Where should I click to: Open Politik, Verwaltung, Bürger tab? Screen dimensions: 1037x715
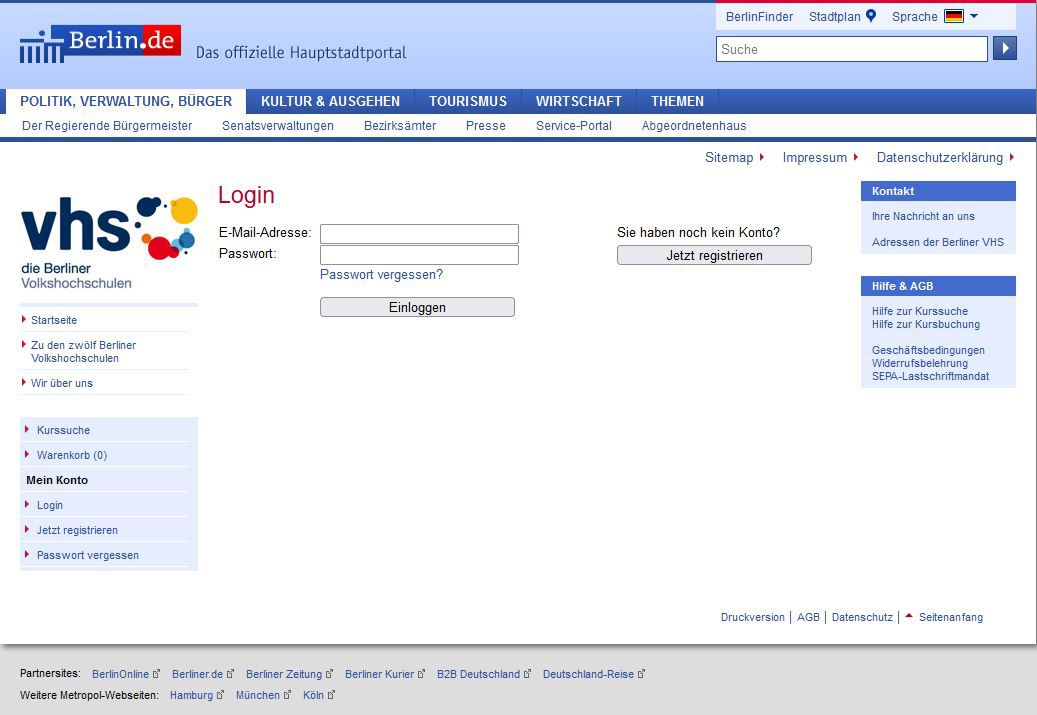126,101
